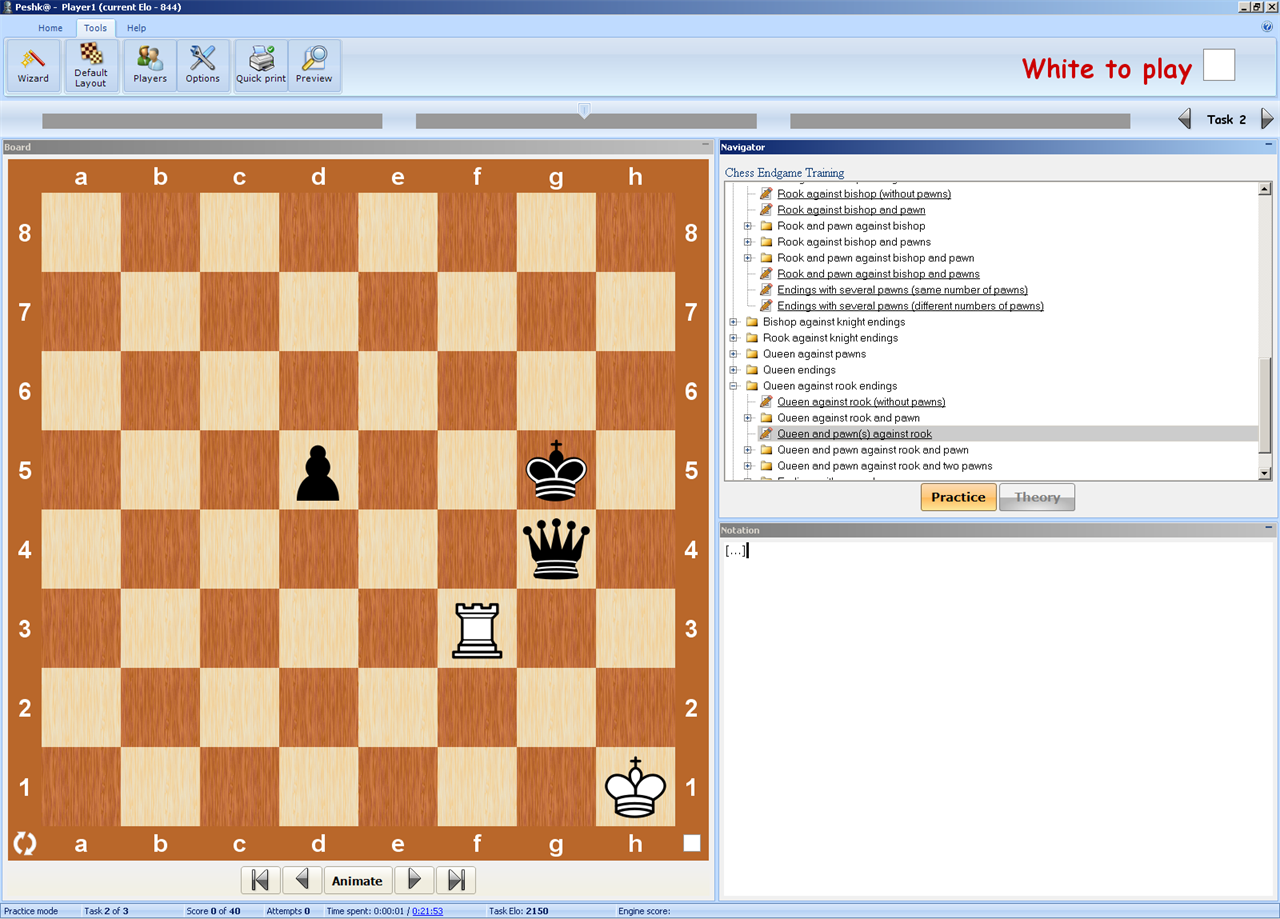This screenshot has height=919, width=1280.
Task: Collapse Queen against rook endings
Action: pos(733,386)
